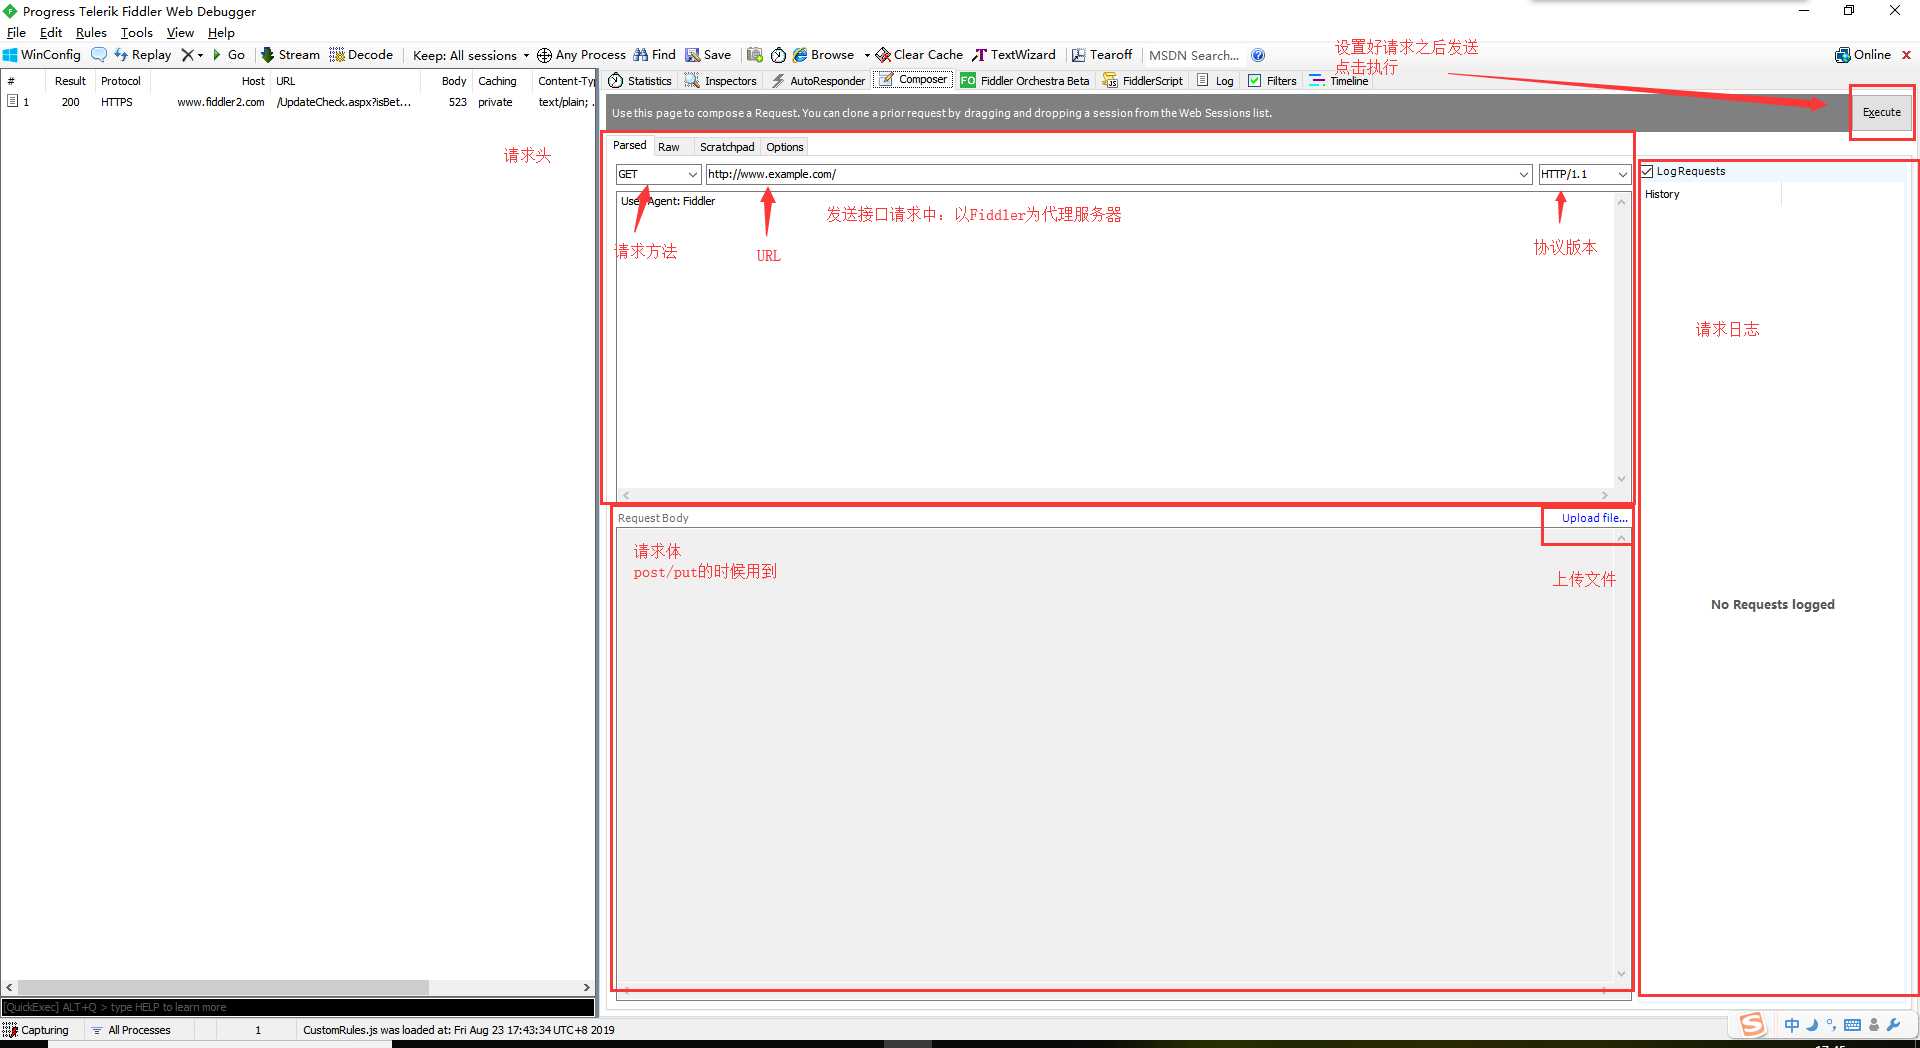The height and width of the screenshot is (1048, 1920).
Task: Open WinConfig from the toolbar
Action: [42, 55]
